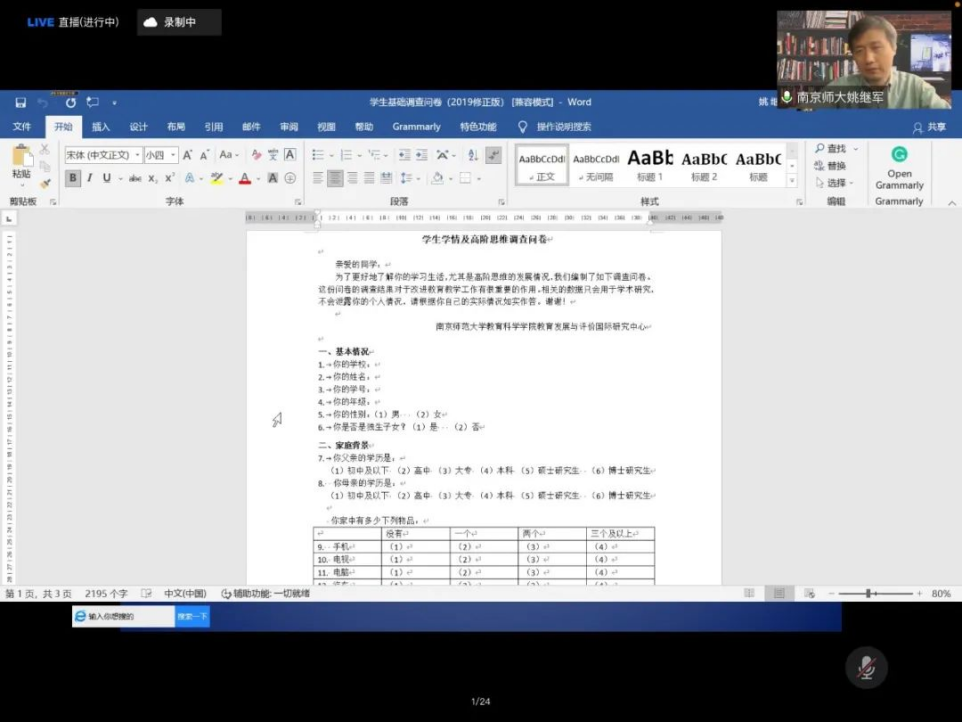This screenshot has height=722, width=963.
Task: Toggle Italic formatting
Action: (90, 178)
